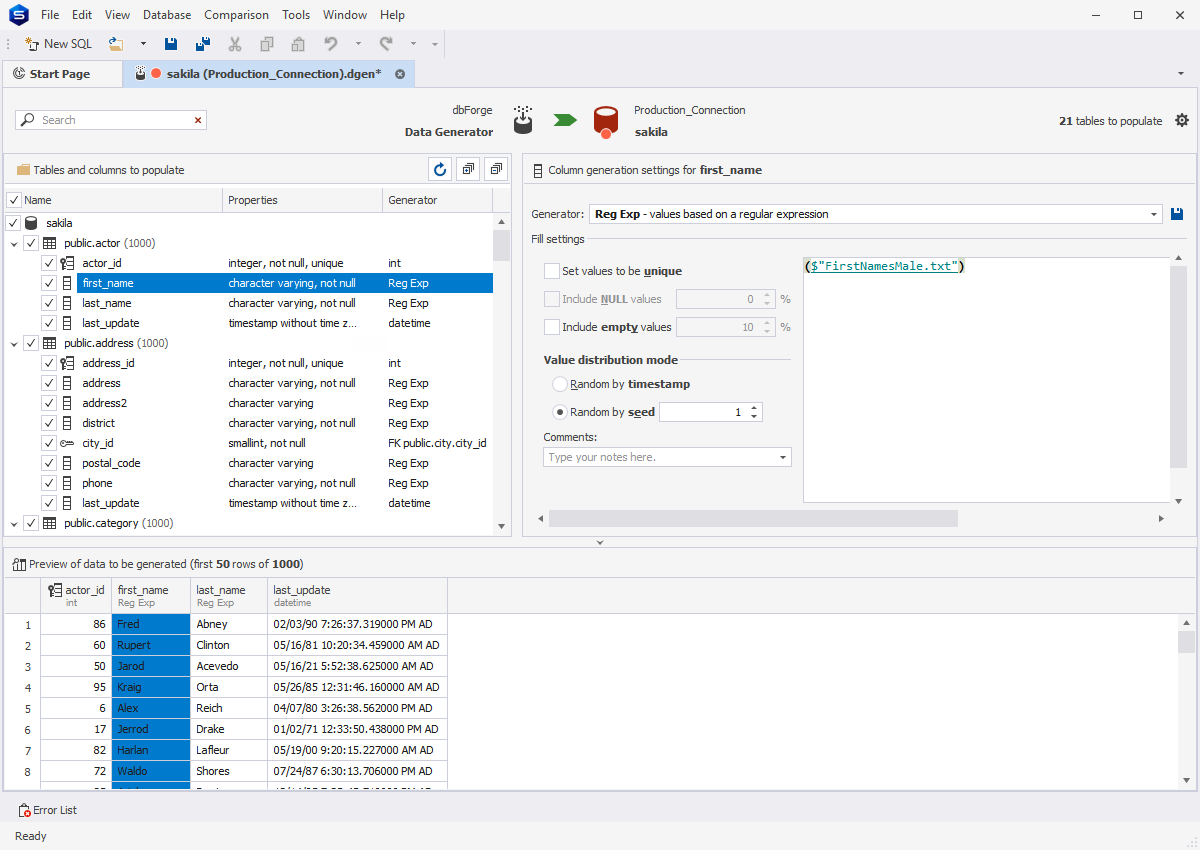Increase the seed value with up stepper
This screenshot has width=1200, height=850.
pos(754,408)
